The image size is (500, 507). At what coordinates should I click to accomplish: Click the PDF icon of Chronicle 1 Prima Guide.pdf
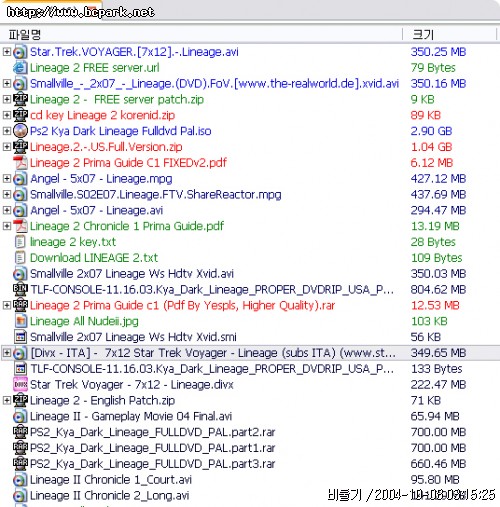click(20, 226)
